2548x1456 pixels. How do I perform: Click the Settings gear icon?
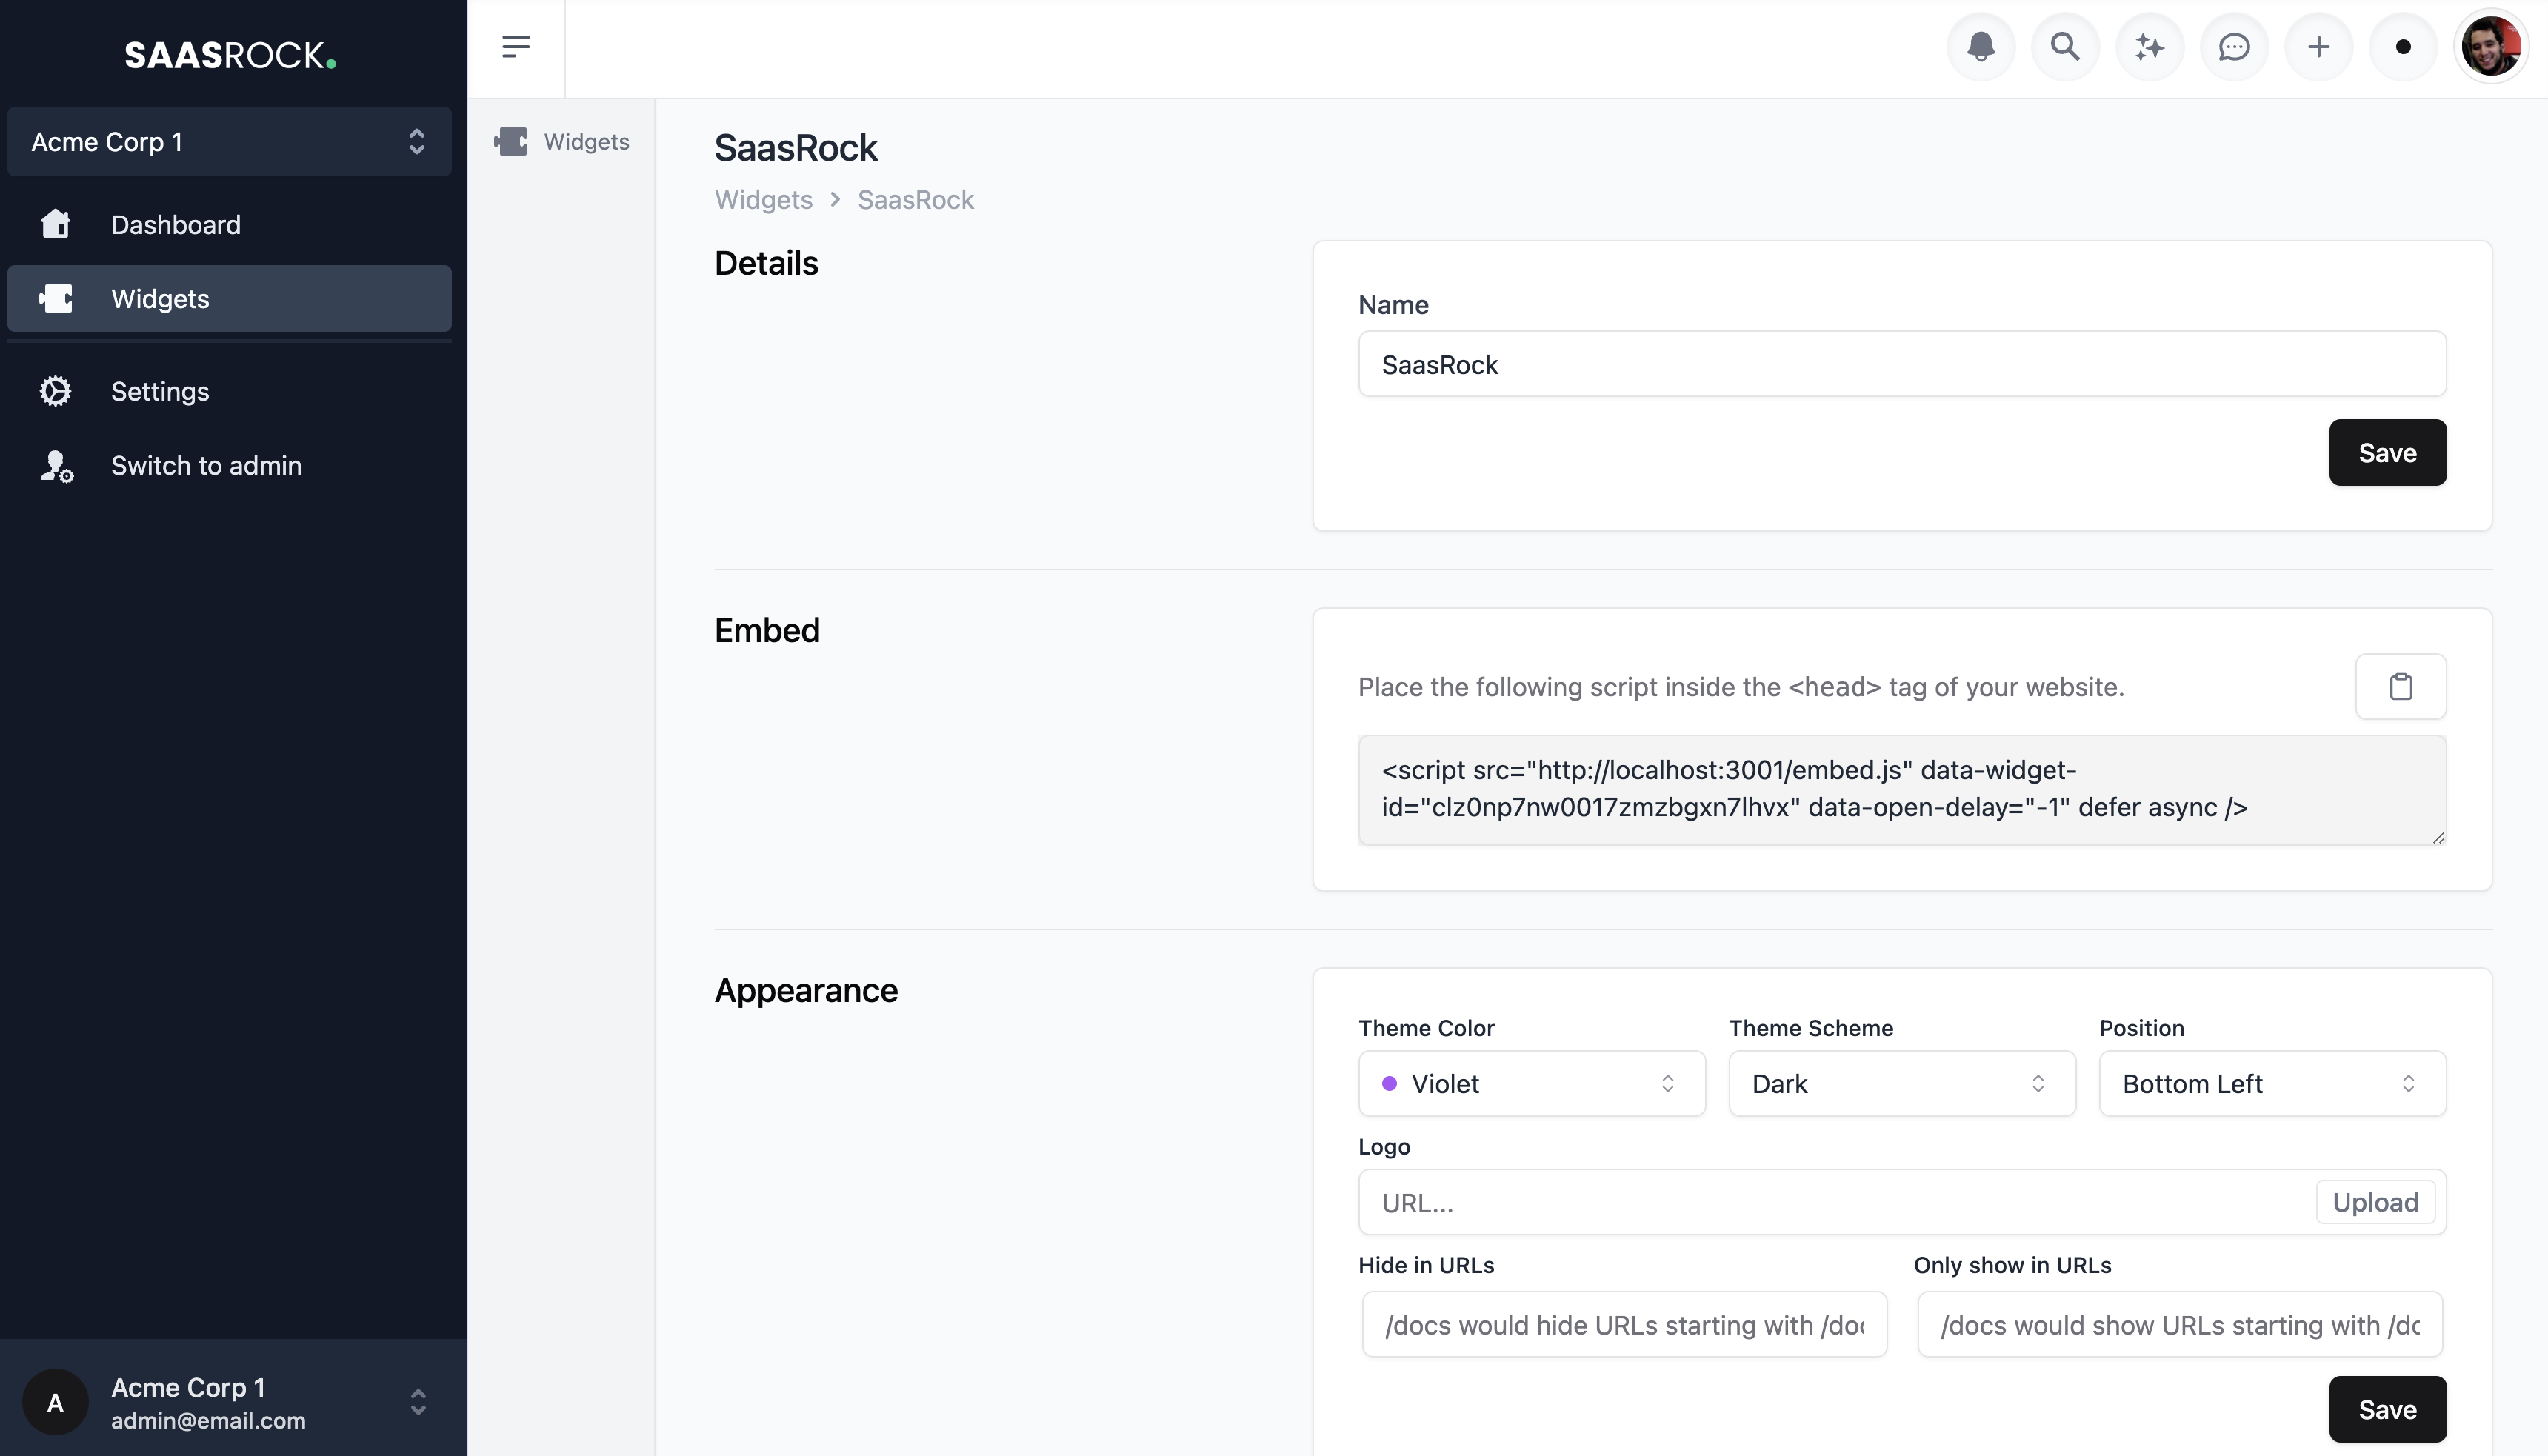[56, 391]
